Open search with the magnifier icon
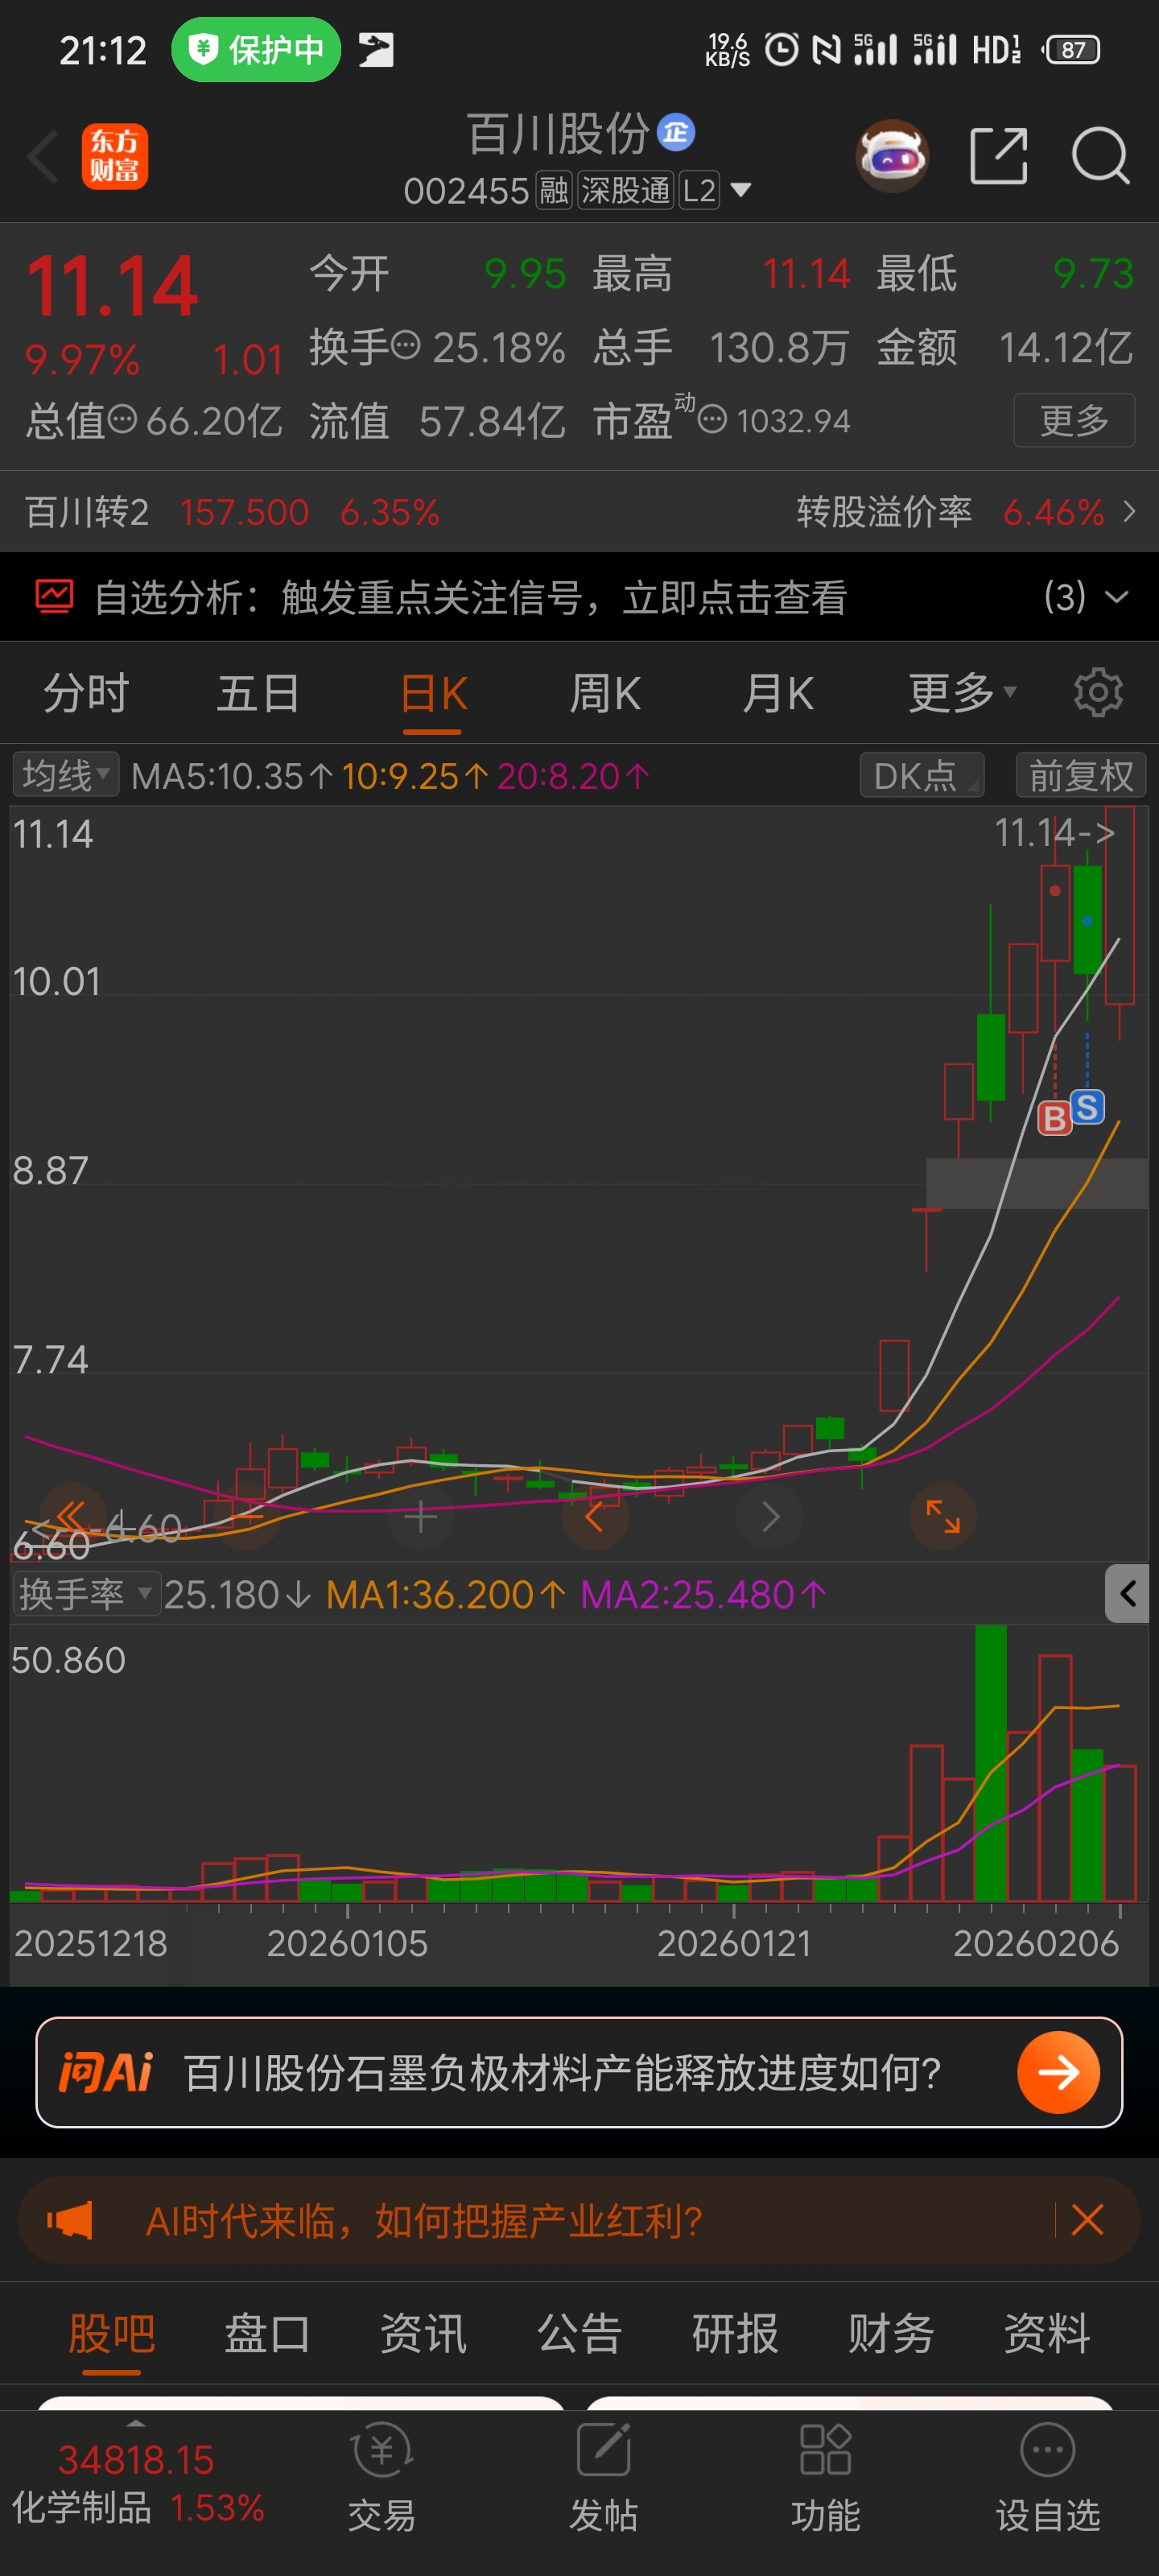The image size is (1159, 2576). [1100, 156]
